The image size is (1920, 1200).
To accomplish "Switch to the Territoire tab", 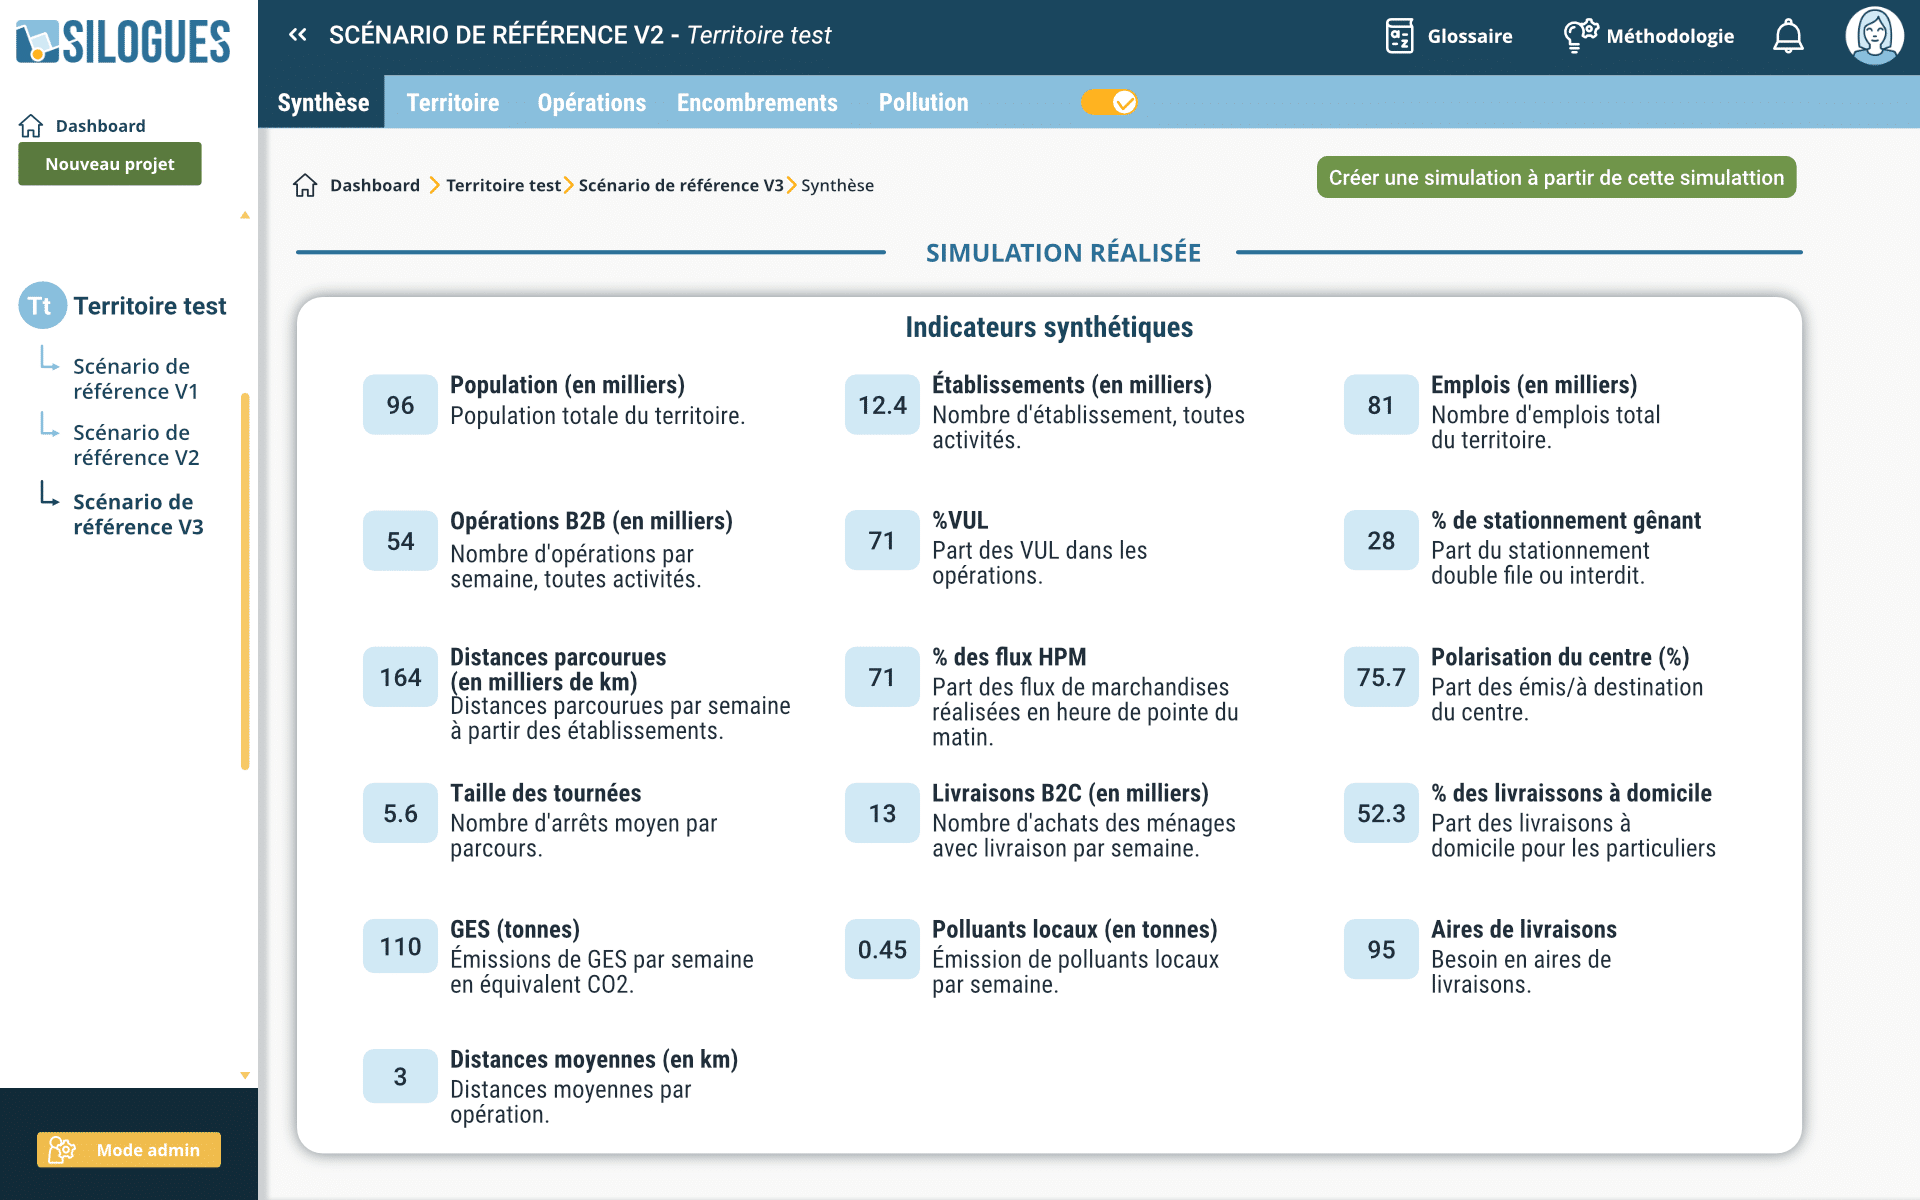I will [x=452, y=102].
